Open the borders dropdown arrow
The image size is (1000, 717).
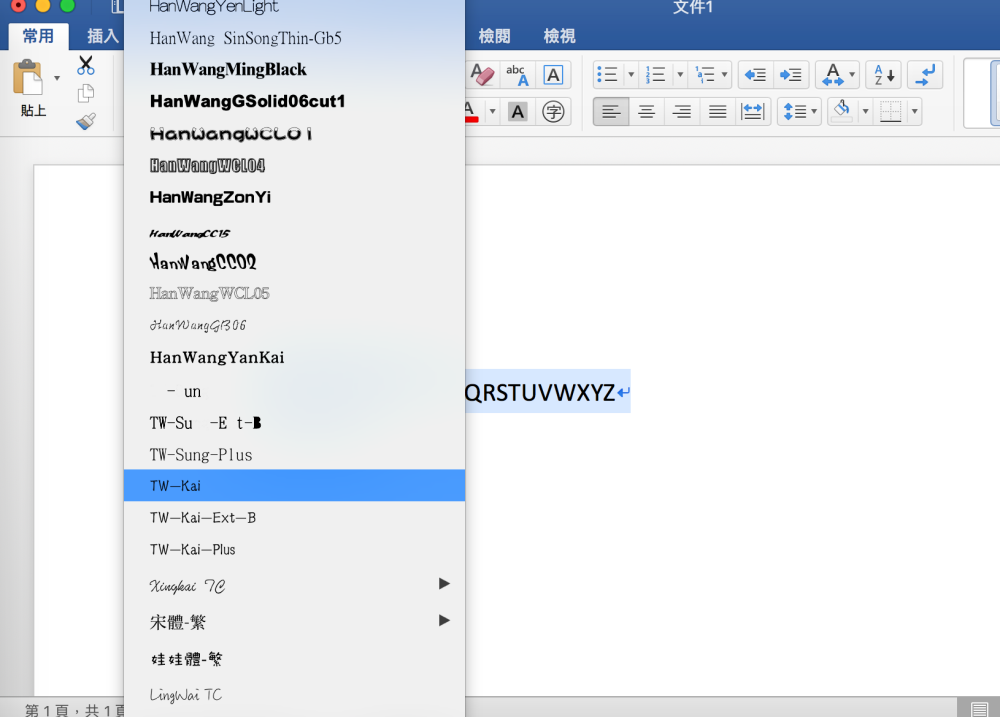point(915,112)
